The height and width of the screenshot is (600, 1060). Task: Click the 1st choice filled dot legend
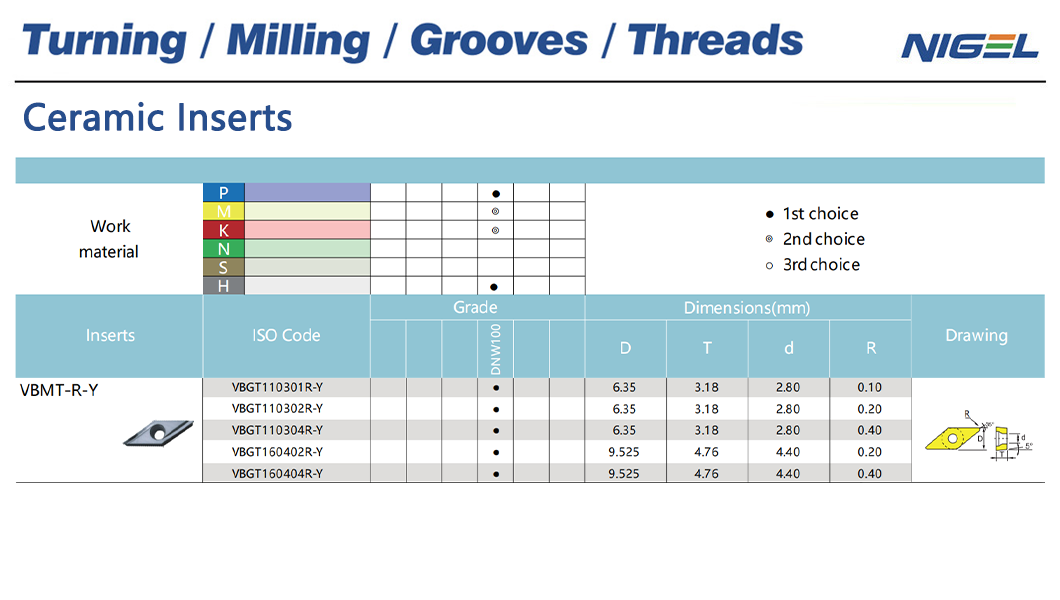click(769, 214)
